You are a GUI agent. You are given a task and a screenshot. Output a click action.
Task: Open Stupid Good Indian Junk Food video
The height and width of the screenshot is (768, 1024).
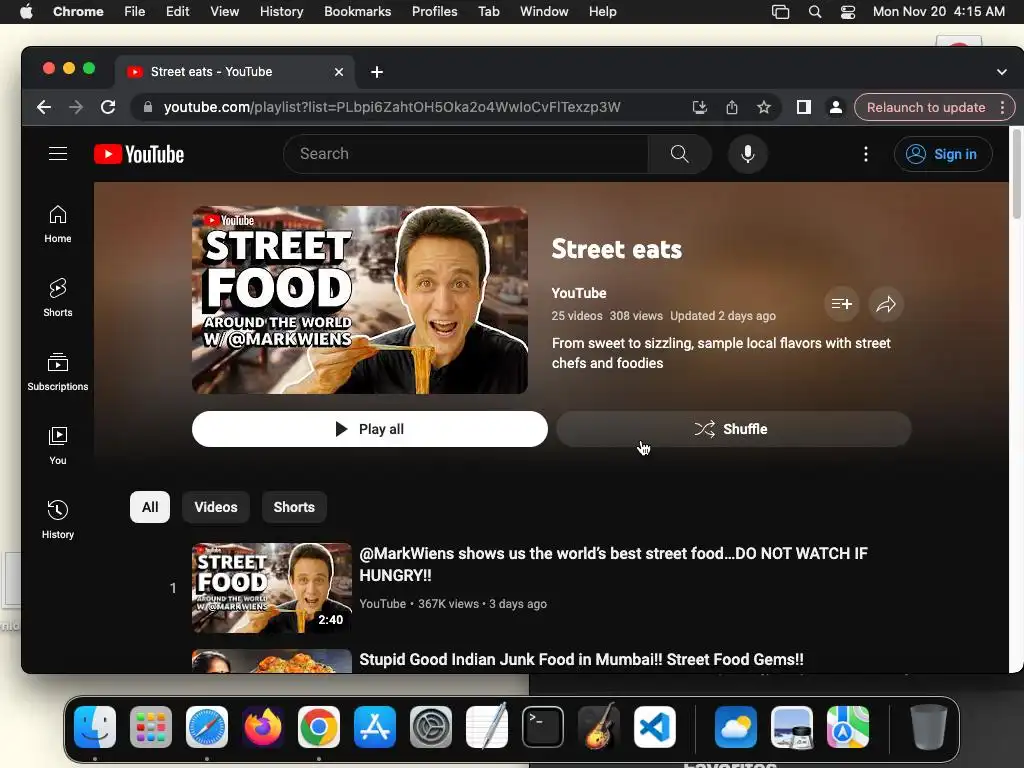point(581,660)
